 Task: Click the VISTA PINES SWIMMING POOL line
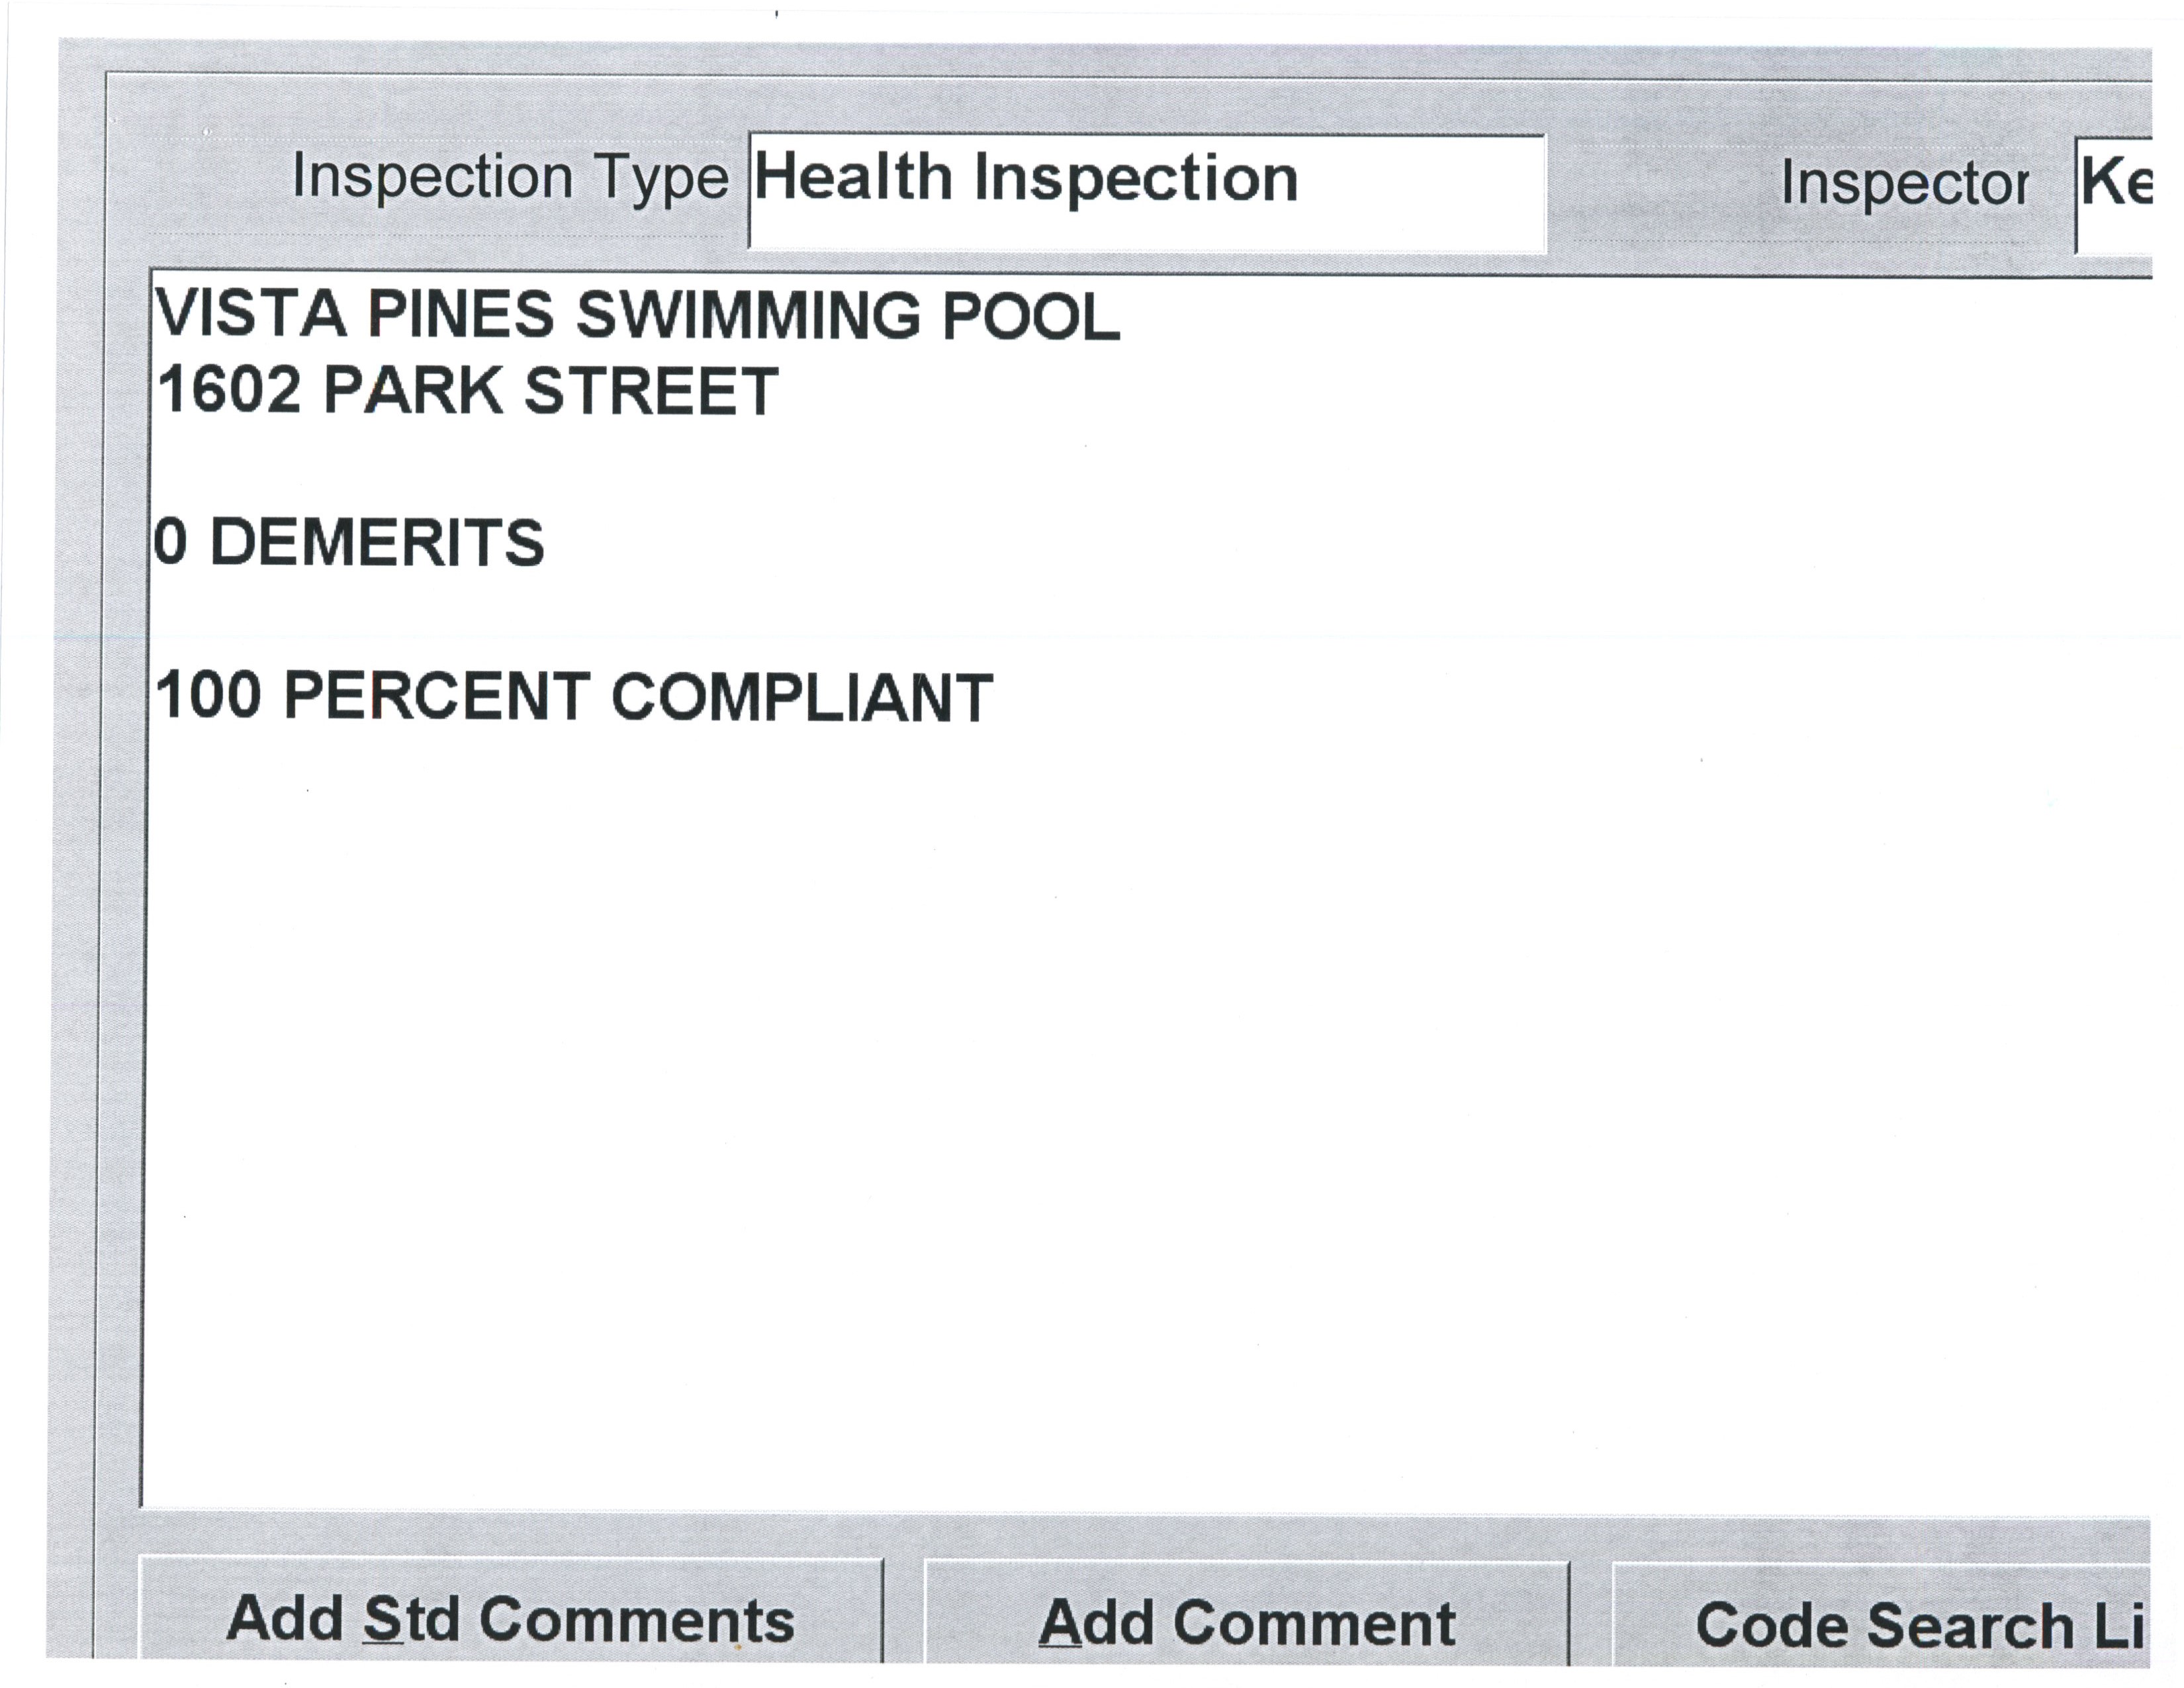coord(637,315)
